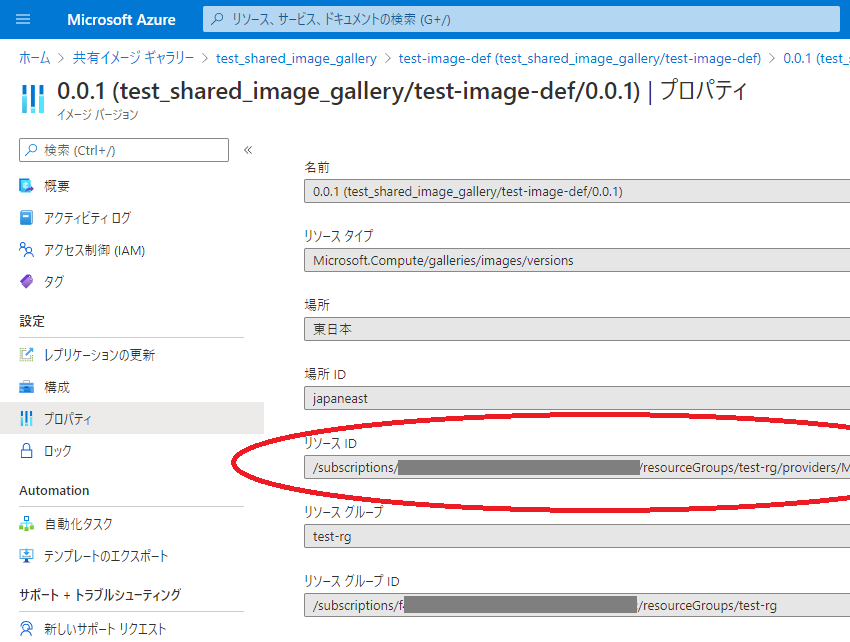Click the Automation section heading
This screenshot has height=642, width=850.
54,490
